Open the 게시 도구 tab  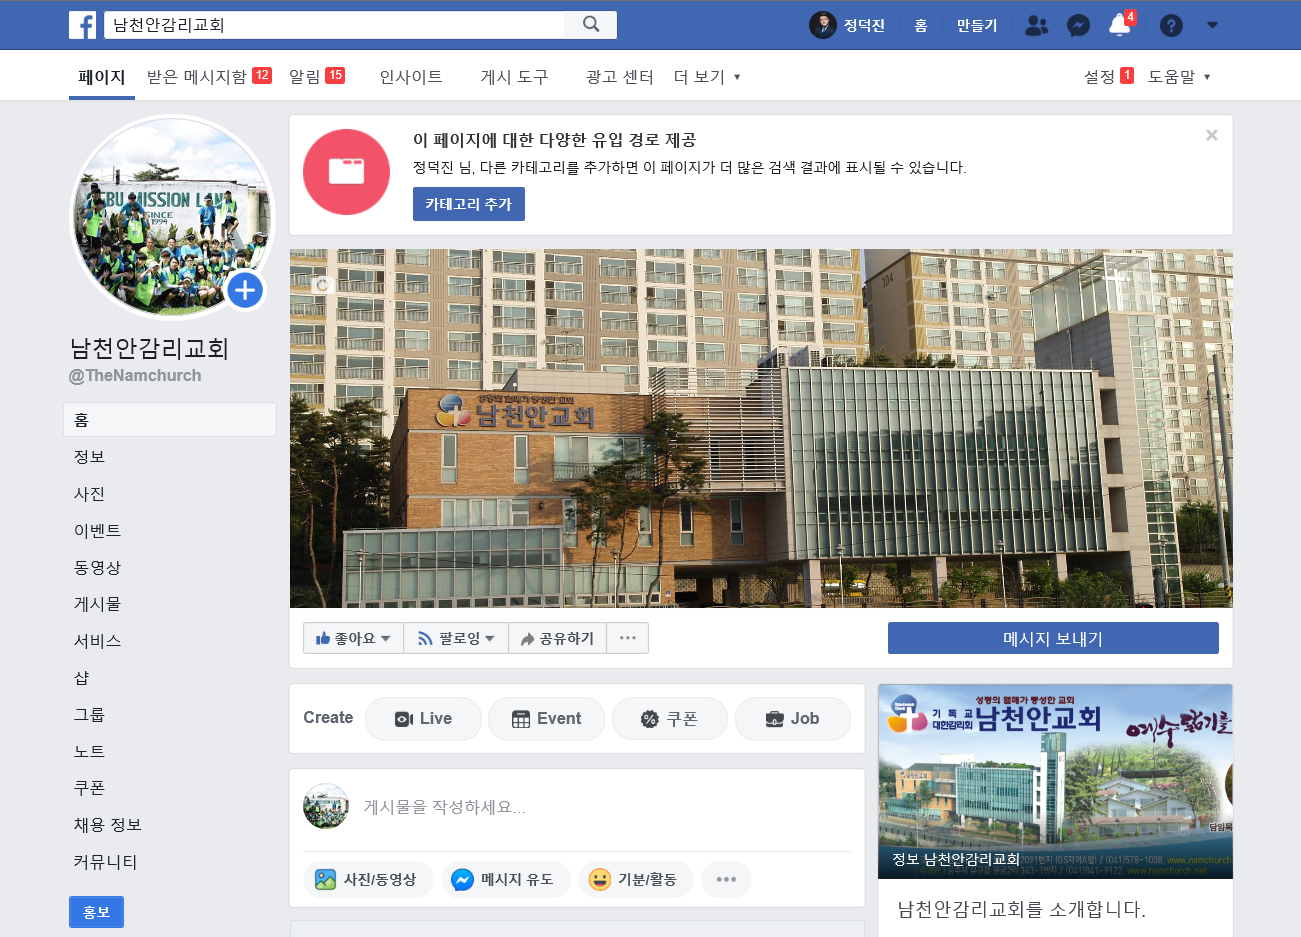[514, 77]
